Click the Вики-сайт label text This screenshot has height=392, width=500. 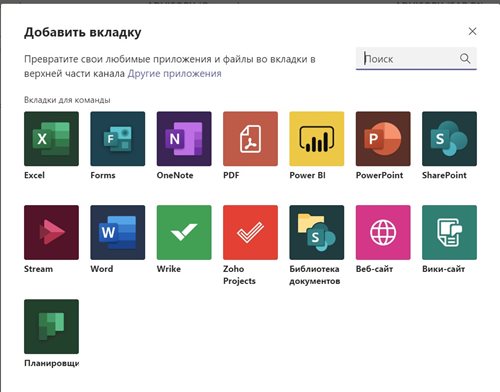[x=443, y=269]
